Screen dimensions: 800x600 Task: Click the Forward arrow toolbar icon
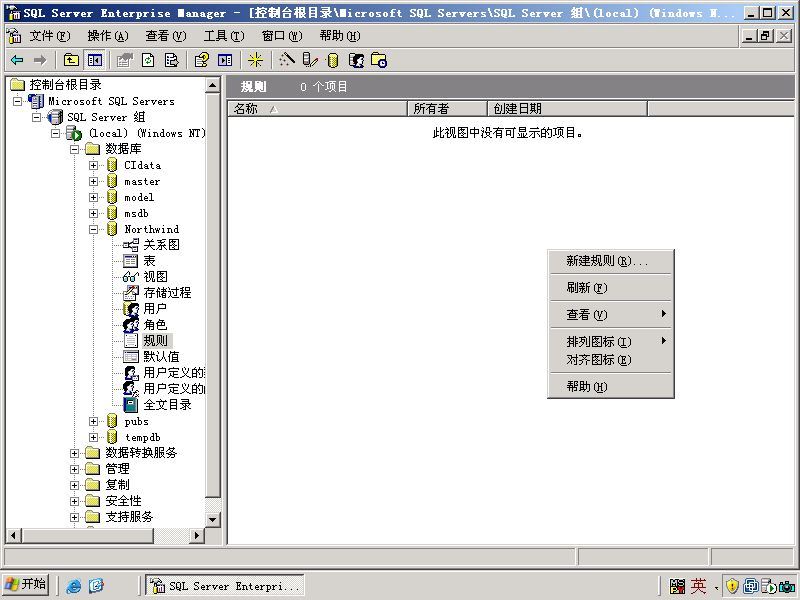[40, 60]
